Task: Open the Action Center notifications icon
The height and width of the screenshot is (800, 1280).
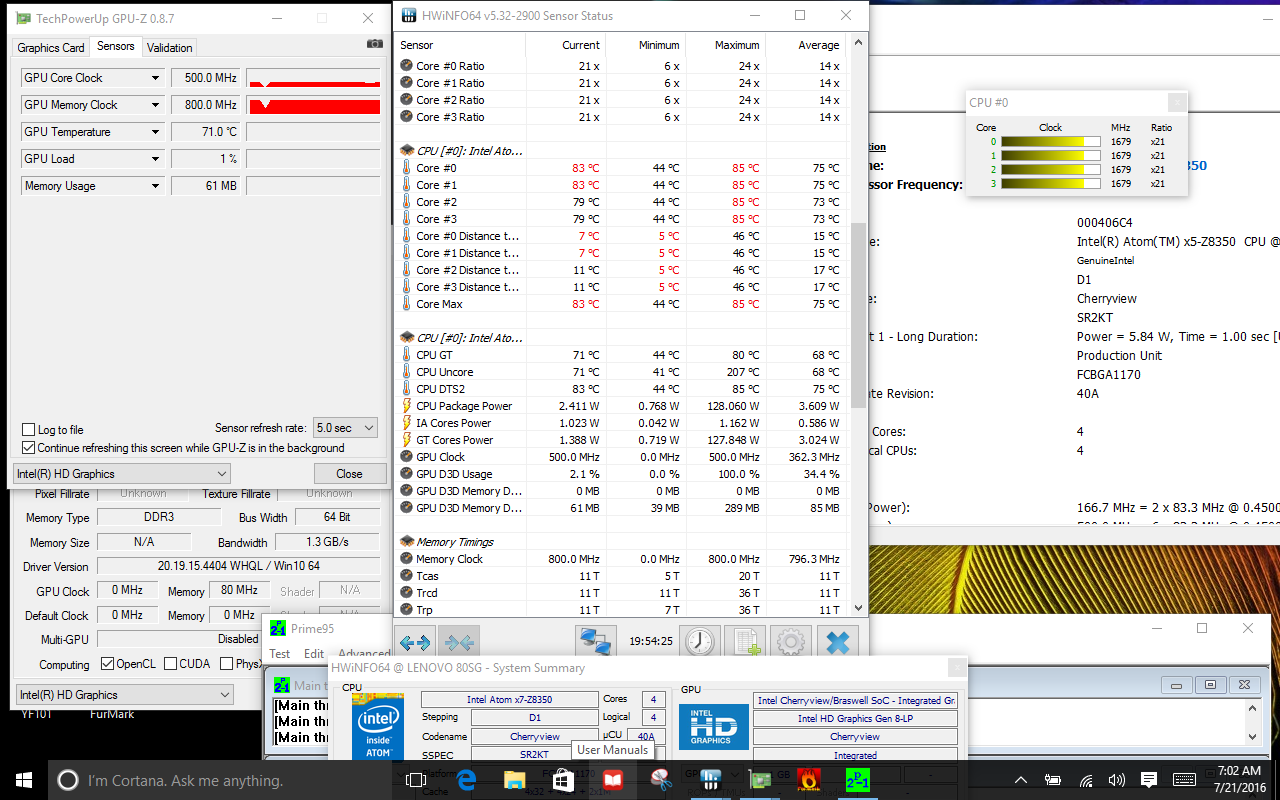Action: (x=1149, y=780)
